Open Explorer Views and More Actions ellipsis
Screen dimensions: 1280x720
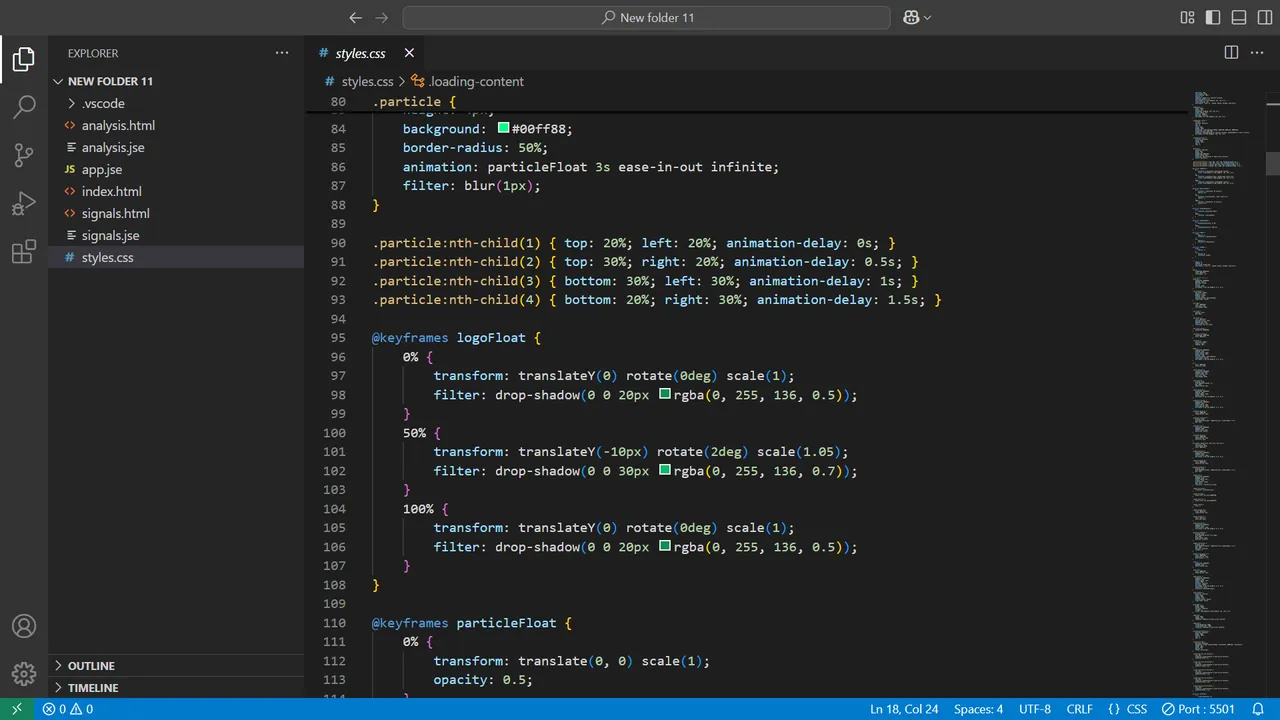pyautogui.click(x=282, y=53)
